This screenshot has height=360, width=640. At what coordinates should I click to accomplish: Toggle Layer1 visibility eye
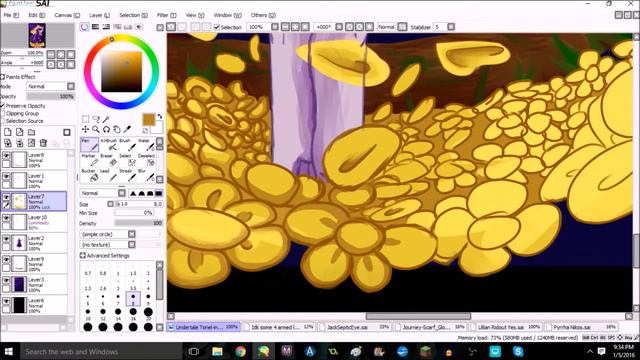pos(6,176)
